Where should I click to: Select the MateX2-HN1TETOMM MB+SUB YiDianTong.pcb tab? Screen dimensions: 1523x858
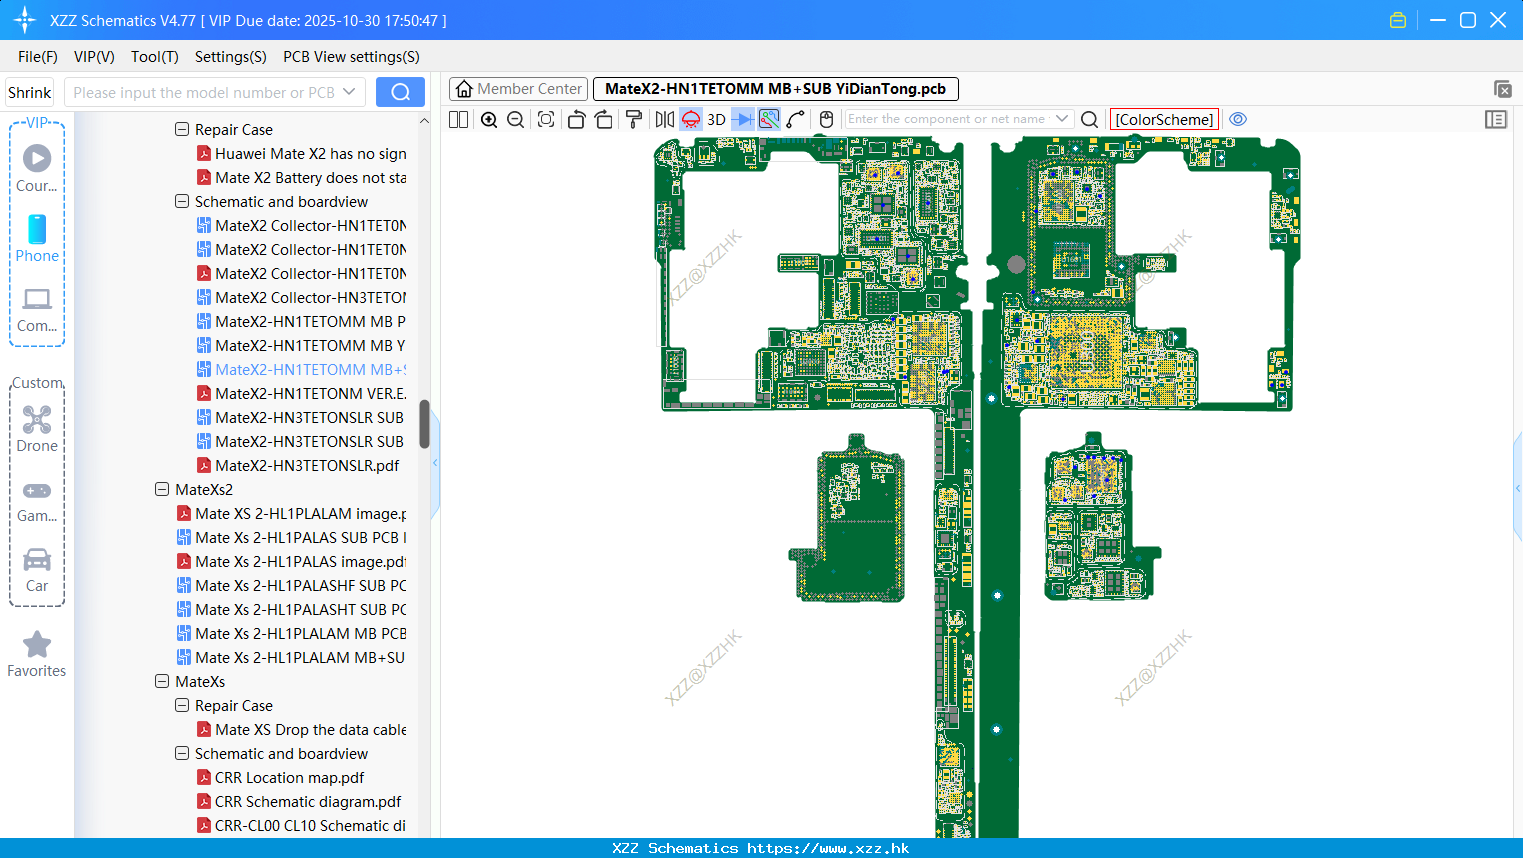click(x=776, y=89)
